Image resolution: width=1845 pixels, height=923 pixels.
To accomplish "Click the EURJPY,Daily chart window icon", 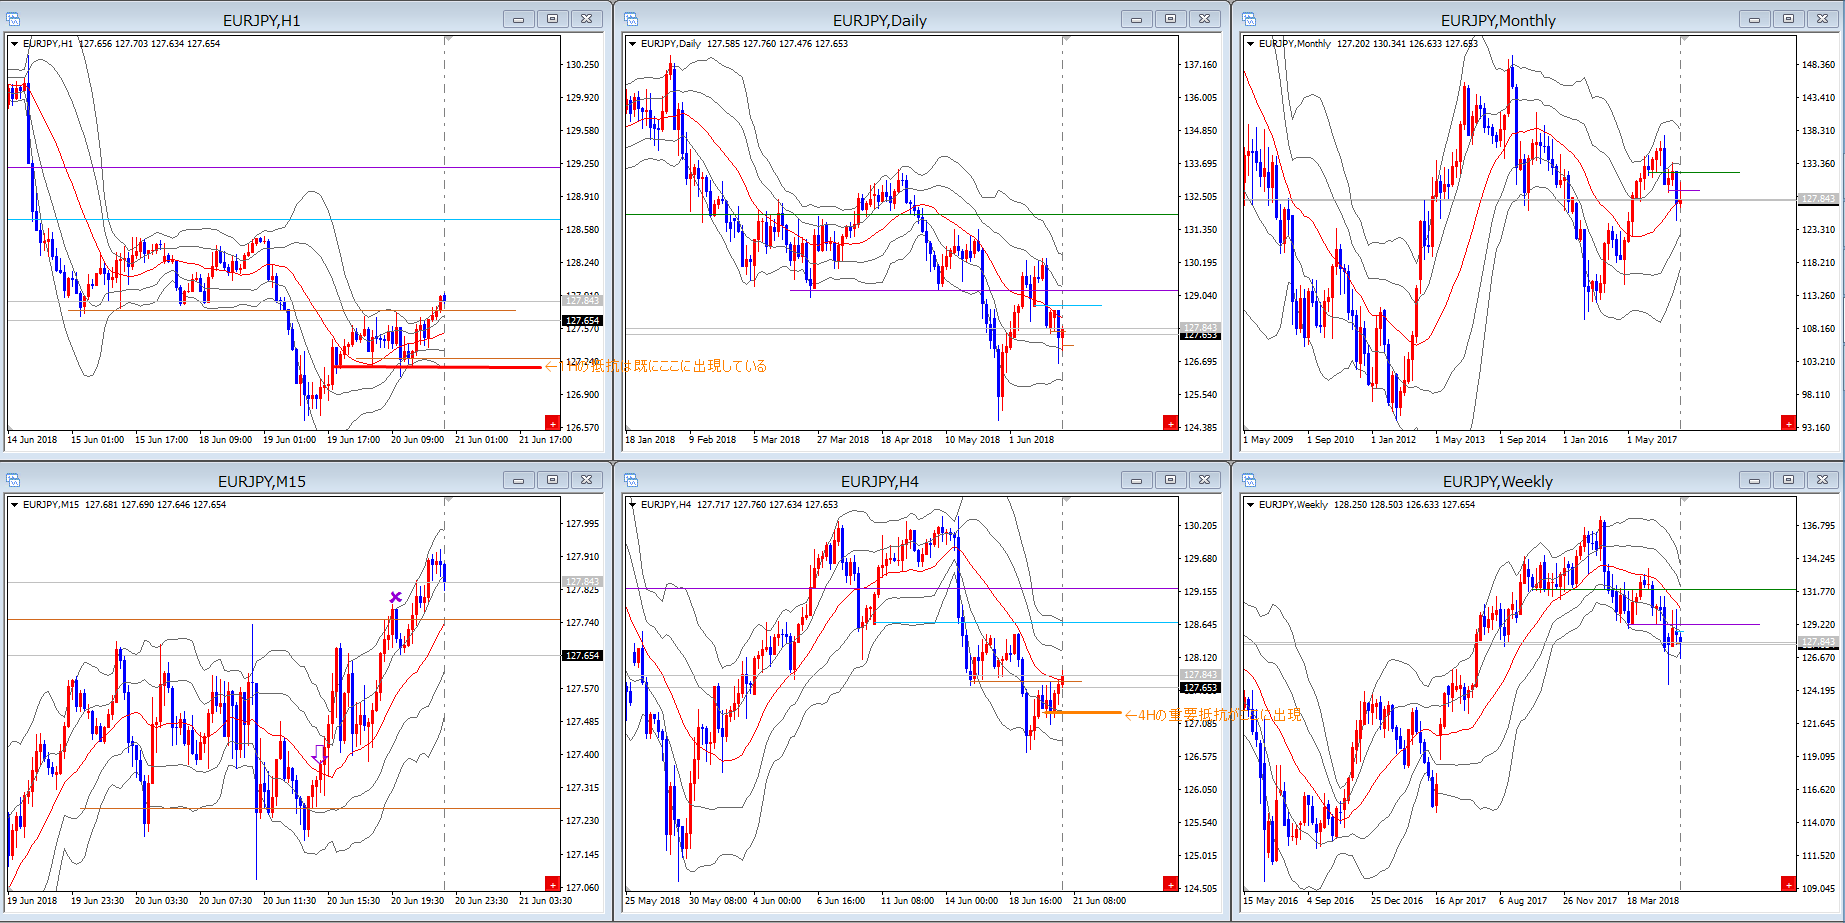I will click(632, 19).
